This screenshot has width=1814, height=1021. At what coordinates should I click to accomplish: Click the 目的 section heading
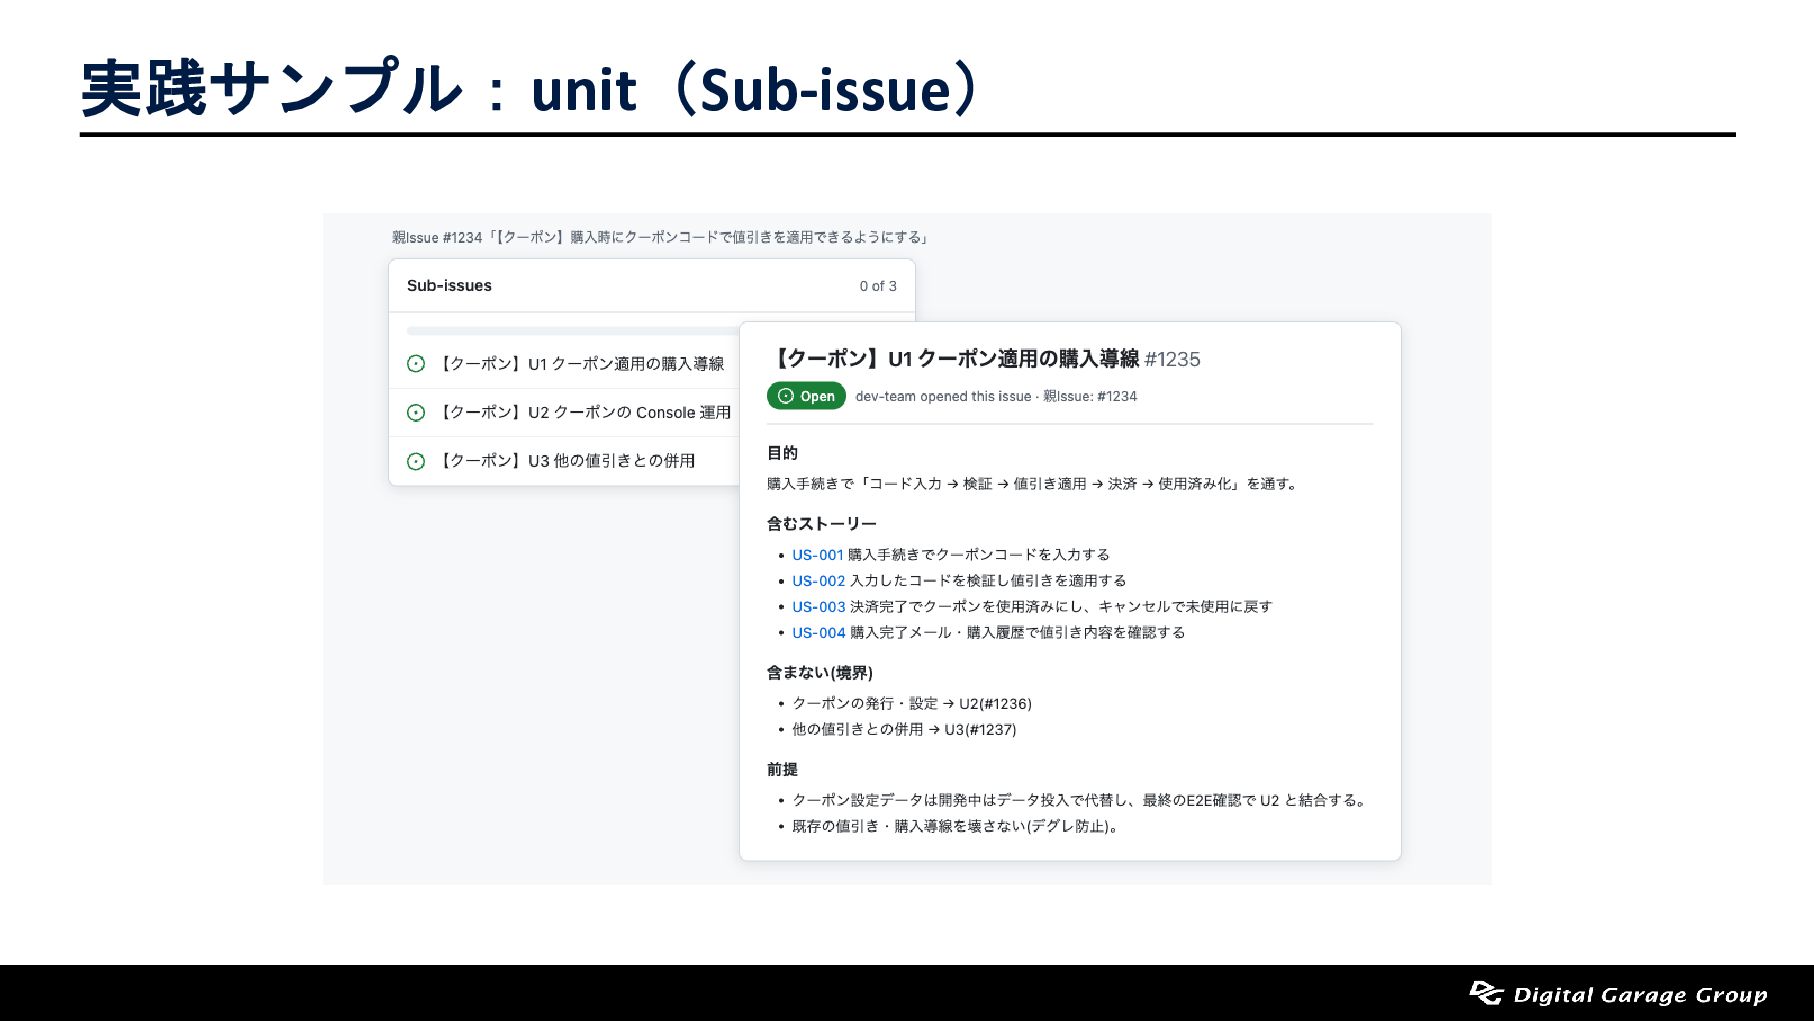782,453
